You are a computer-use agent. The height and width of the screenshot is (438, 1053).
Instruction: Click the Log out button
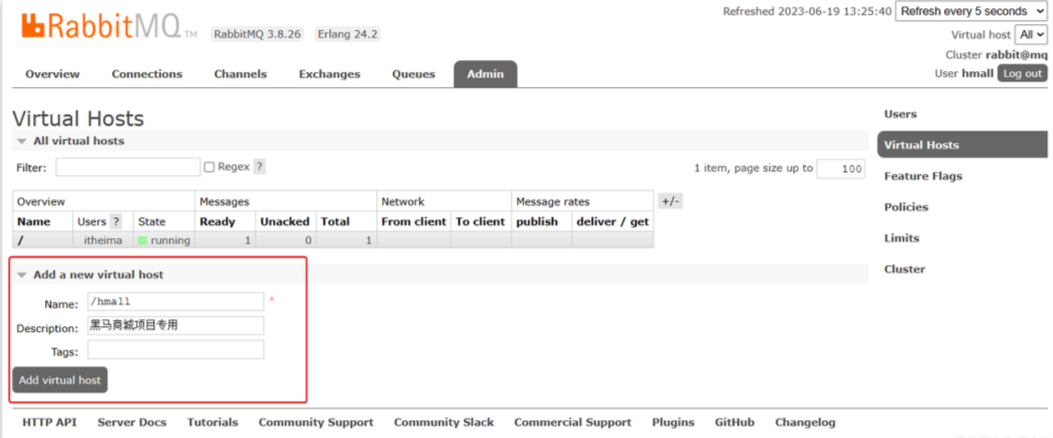tap(1022, 73)
